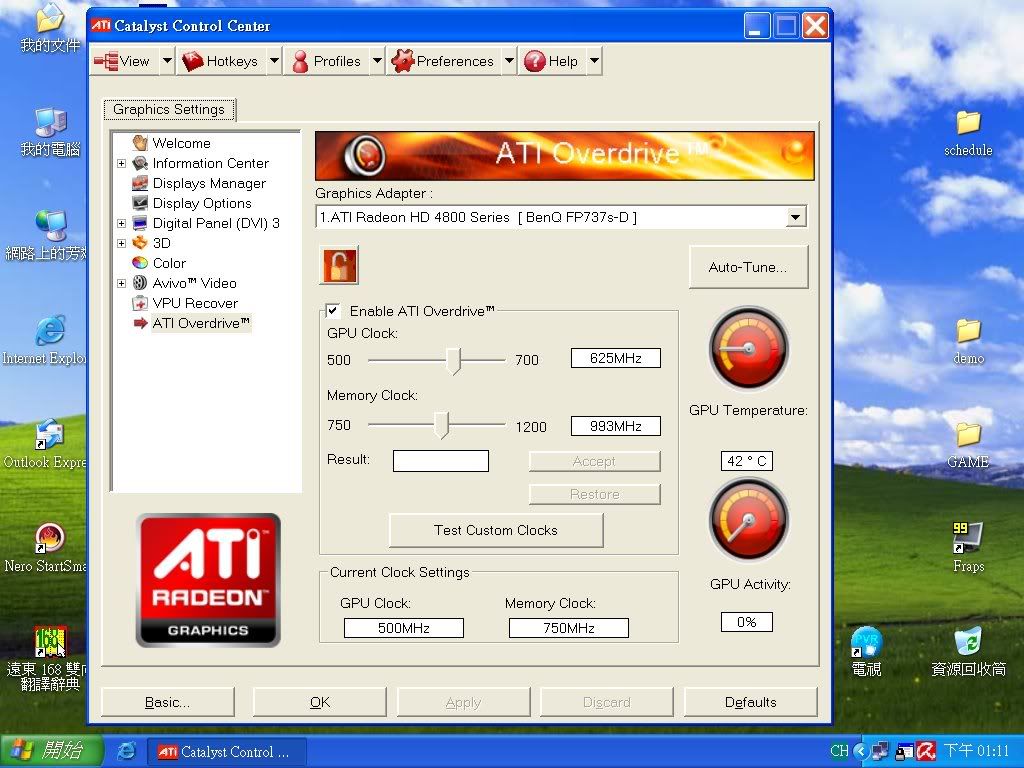Image resolution: width=1024 pixels, height=768 pixels.
Task: Open the Hotkeys menu
Action: coord(220,61)
